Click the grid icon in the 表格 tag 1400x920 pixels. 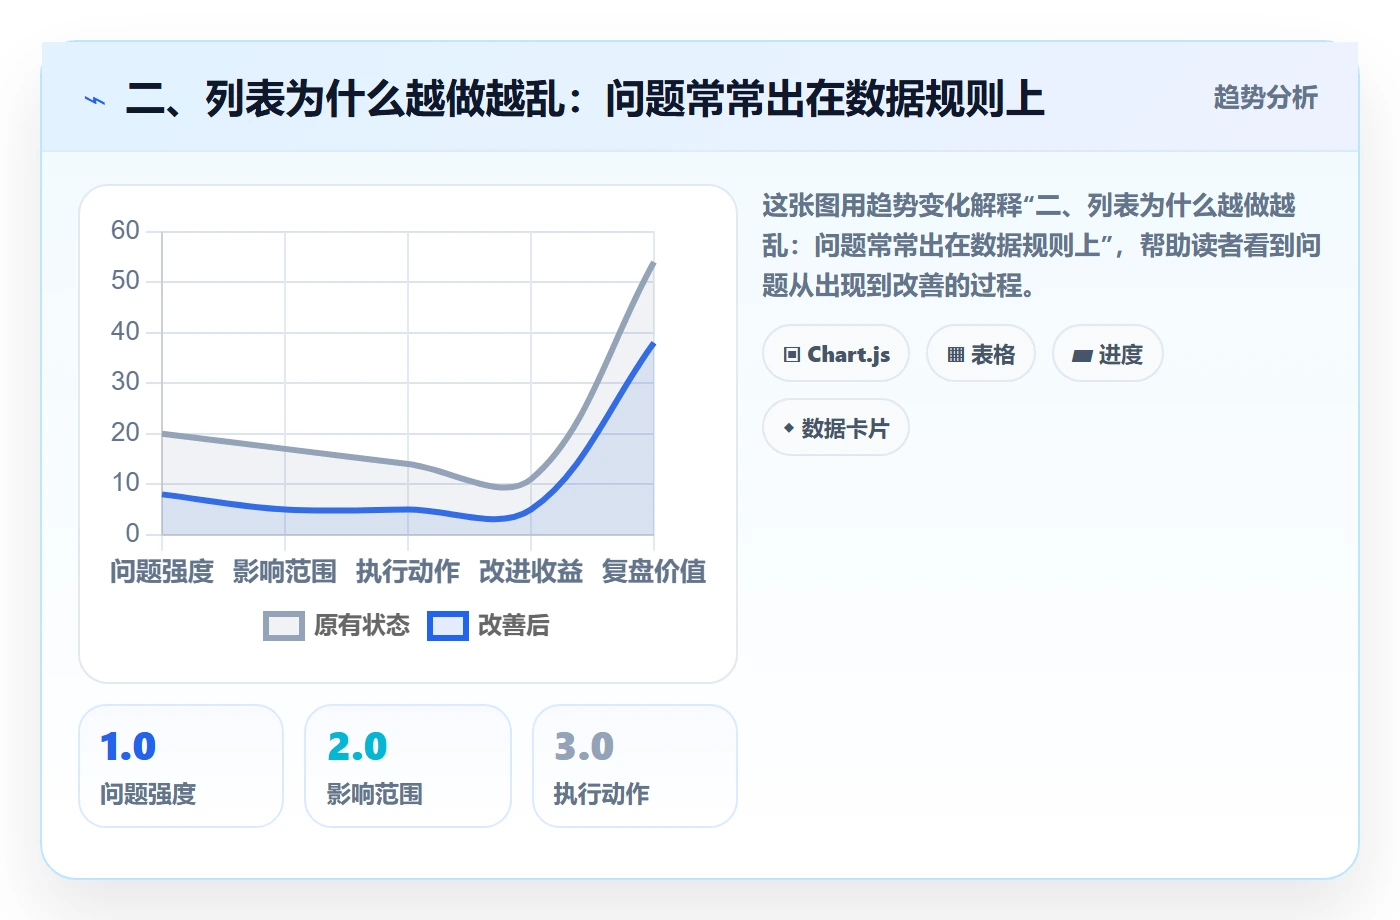tap(956, 355)
